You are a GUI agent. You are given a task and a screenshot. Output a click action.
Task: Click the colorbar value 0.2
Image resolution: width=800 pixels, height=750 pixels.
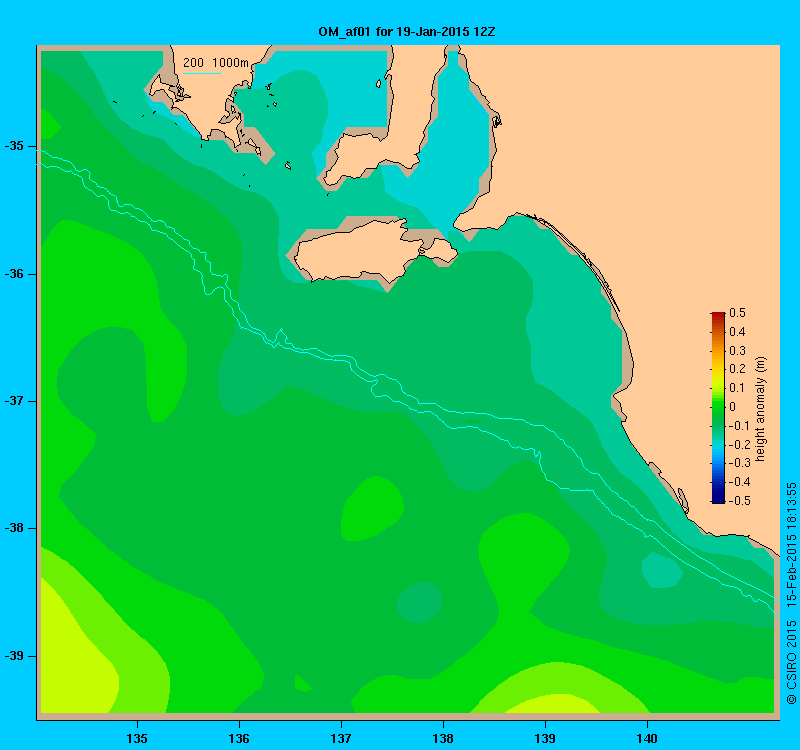738,369
